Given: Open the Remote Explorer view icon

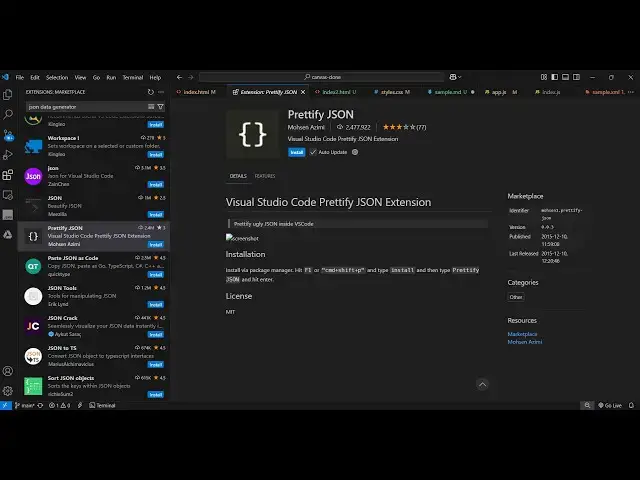Looking at the screenshot, I should click(x=8, y=195).
